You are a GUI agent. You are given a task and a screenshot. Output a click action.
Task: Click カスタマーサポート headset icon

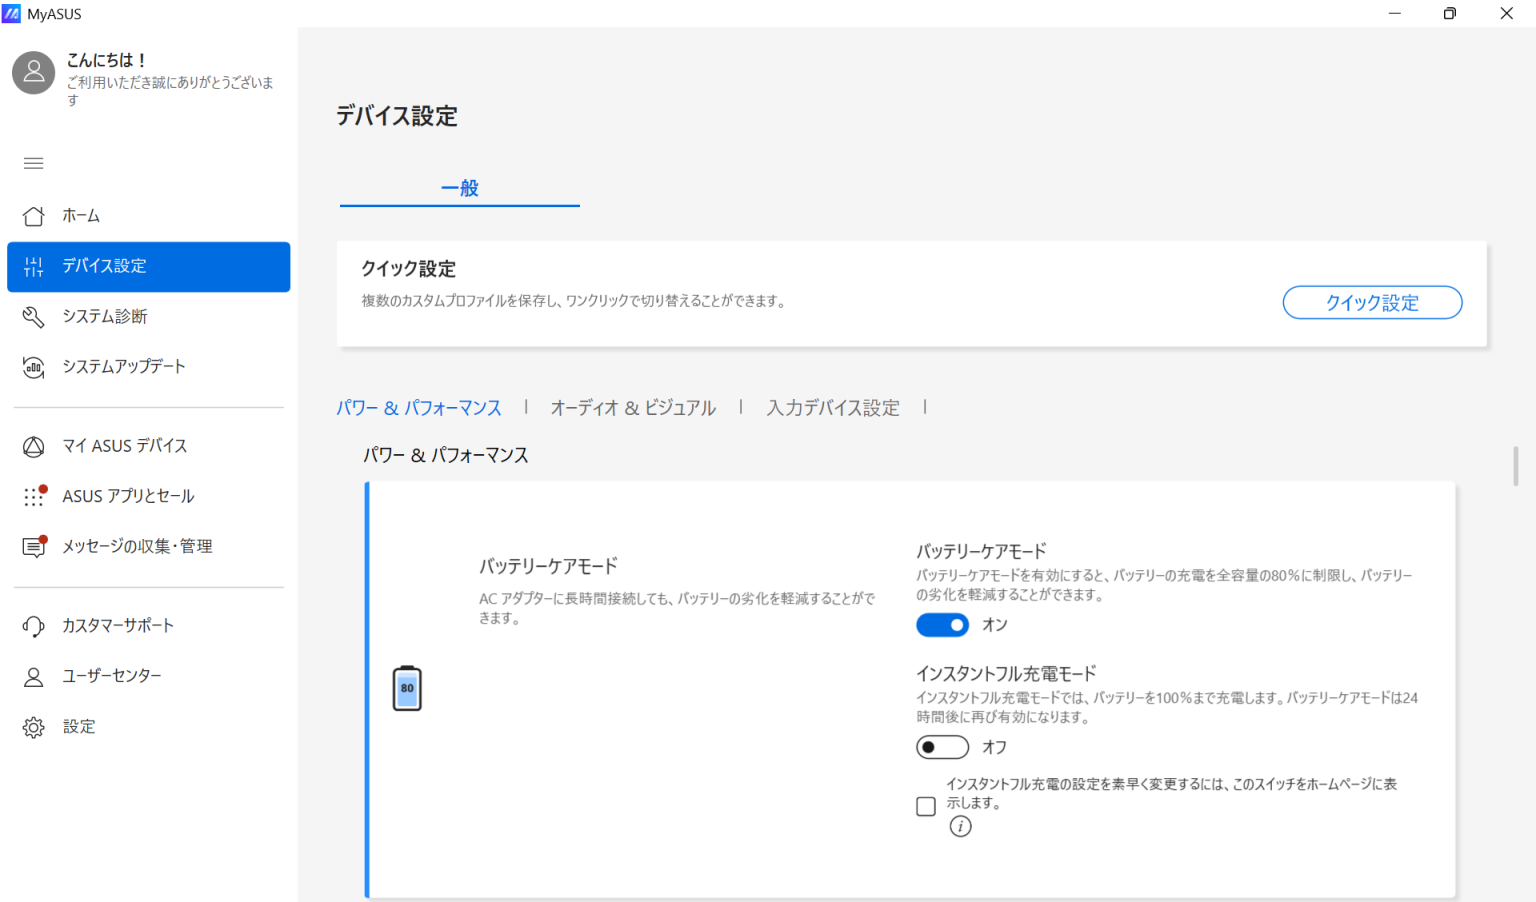click(34, 626)
